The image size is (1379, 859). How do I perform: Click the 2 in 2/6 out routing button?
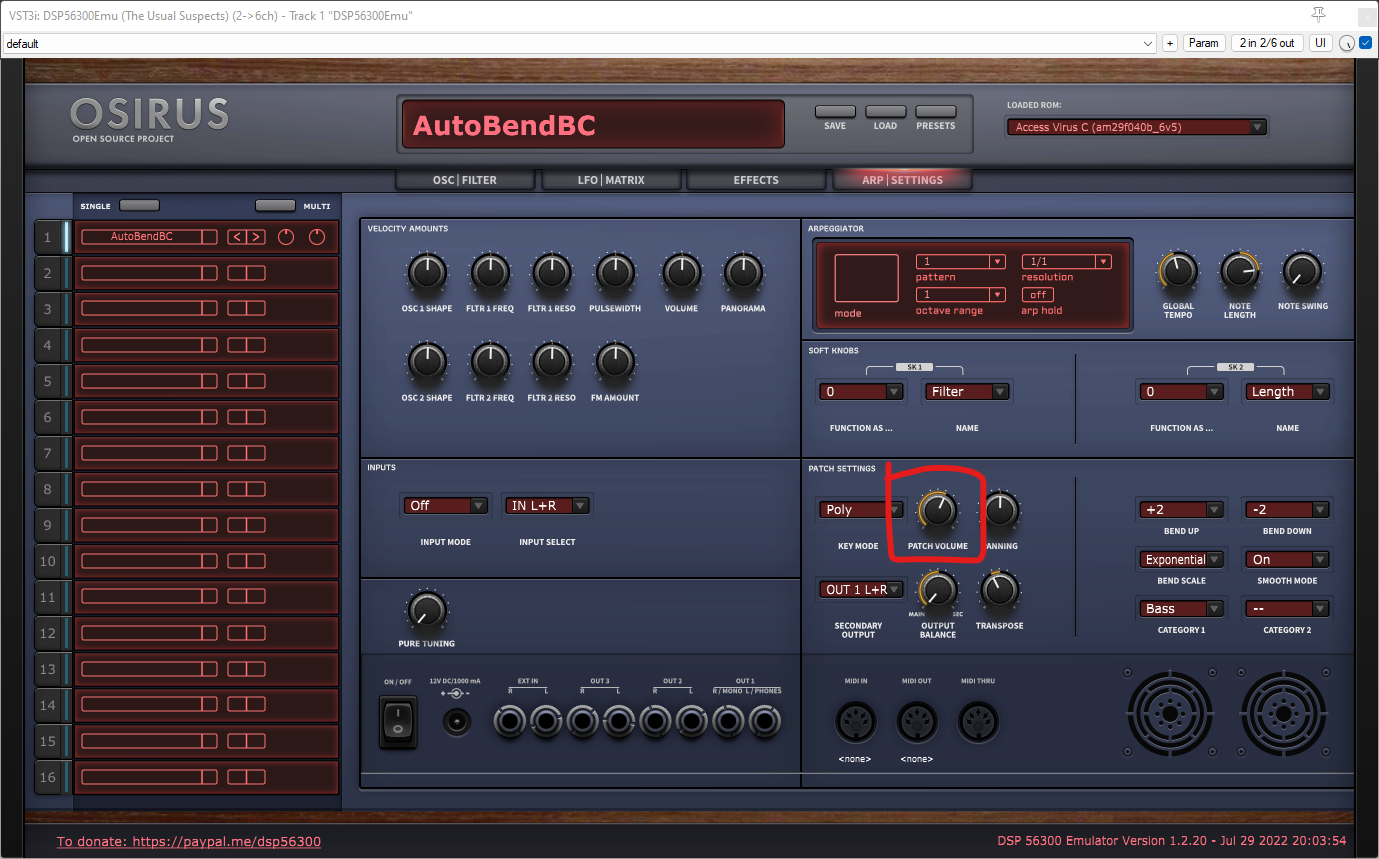pos(1267,43)
